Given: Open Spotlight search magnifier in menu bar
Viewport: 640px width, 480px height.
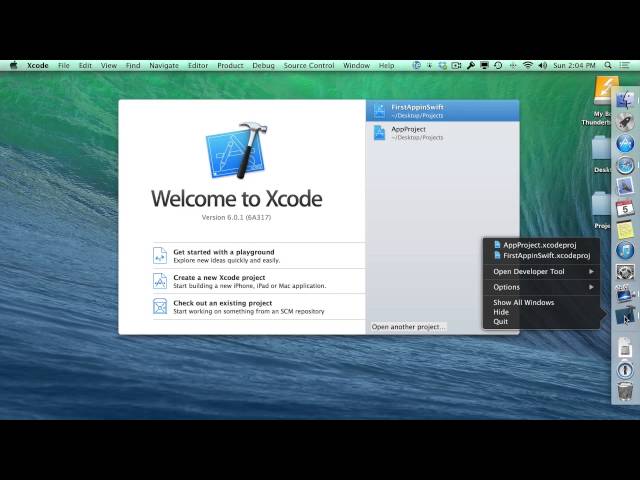Looking at the screenshot, I should pos(608,65).
